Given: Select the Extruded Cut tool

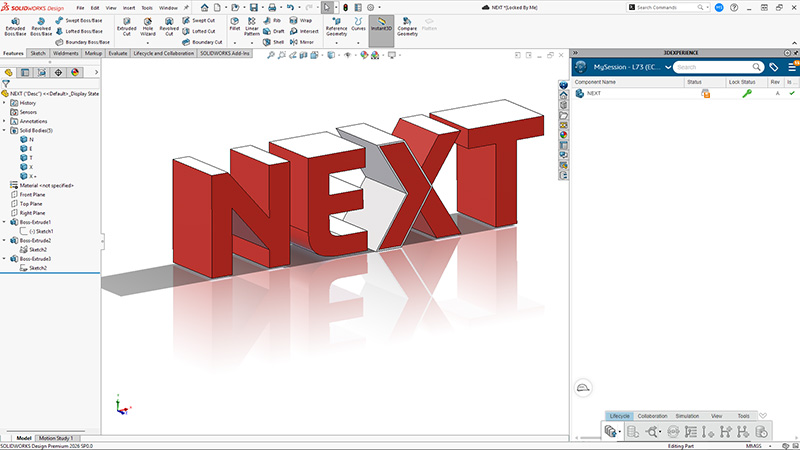Looking at the screenshot, I should (x=127, y=27).
